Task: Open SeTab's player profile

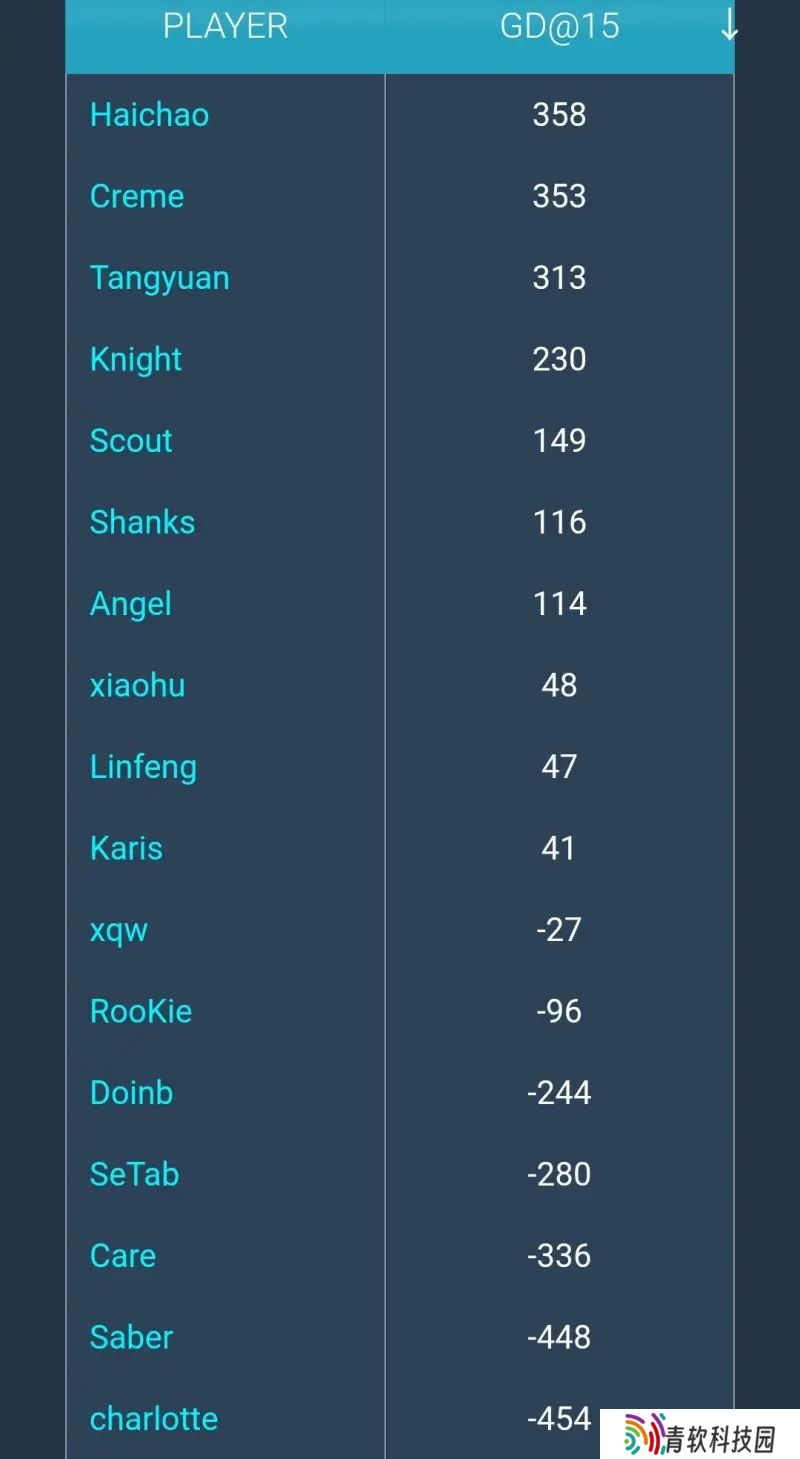Action: pos(134,1174)
